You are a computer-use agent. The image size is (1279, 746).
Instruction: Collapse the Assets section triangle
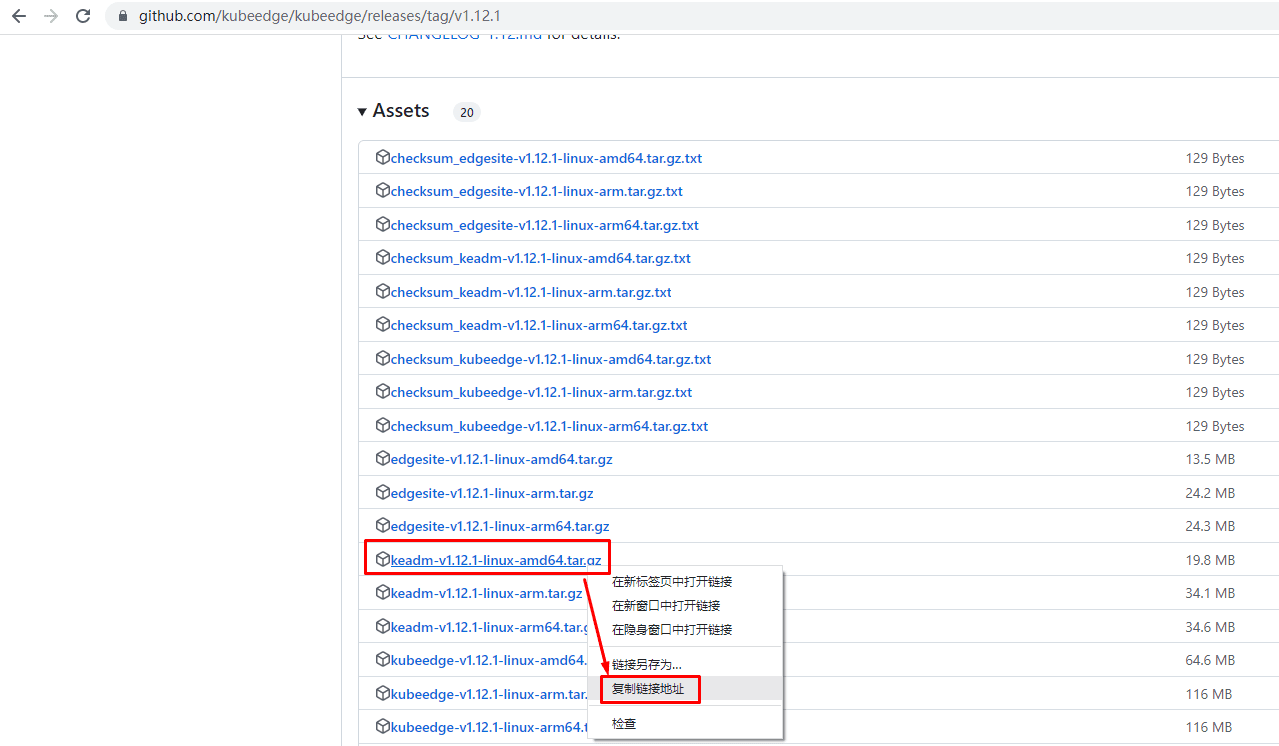point(362,112)
